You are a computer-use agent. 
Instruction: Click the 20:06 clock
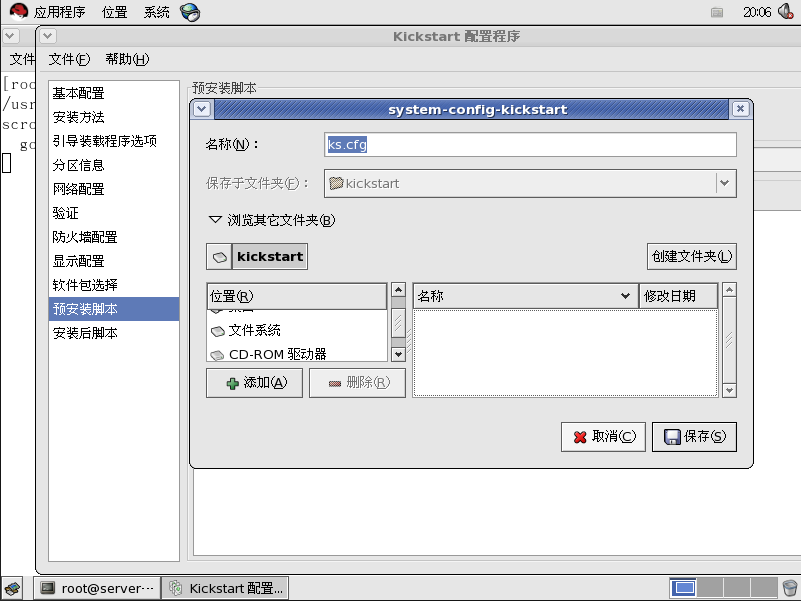click(x=757, y=12)
